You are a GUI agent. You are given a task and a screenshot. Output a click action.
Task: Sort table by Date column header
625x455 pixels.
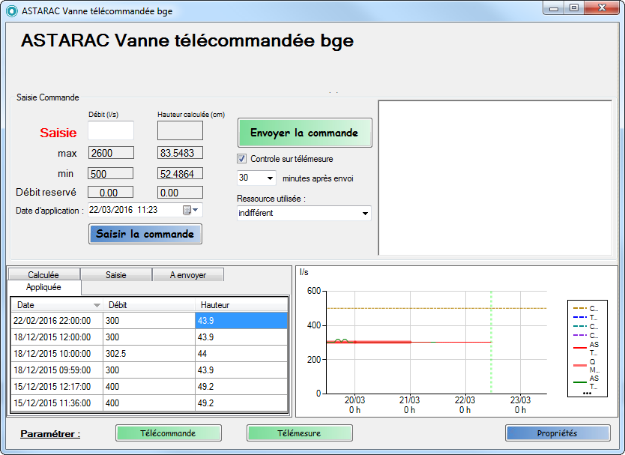click(57, 305)
